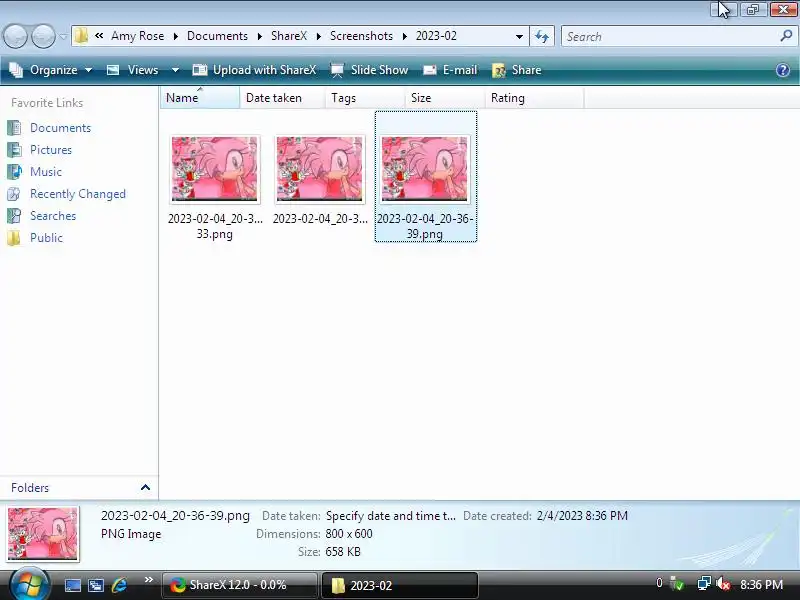Expand the arrow after ShareX breadcrumb
The image size is (800, 600).
tap(319, 37)
